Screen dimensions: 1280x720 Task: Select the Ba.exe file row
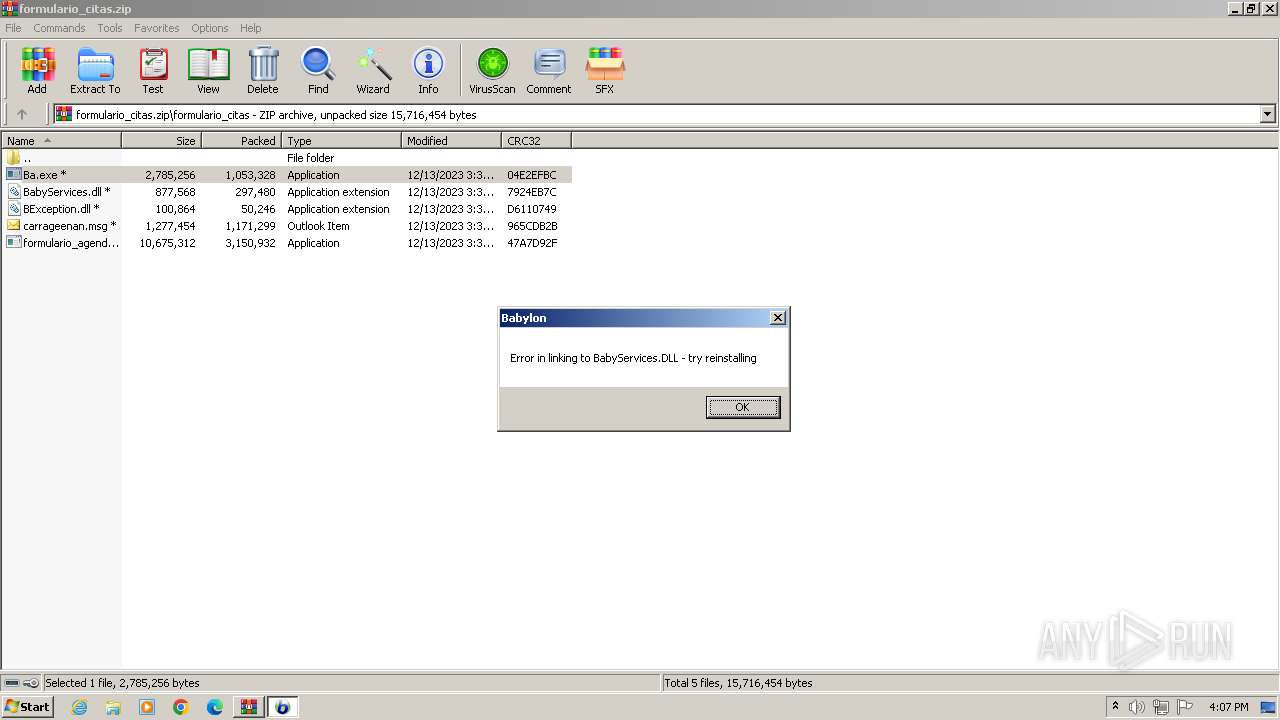pyautogui.click(x=287, y=175)
